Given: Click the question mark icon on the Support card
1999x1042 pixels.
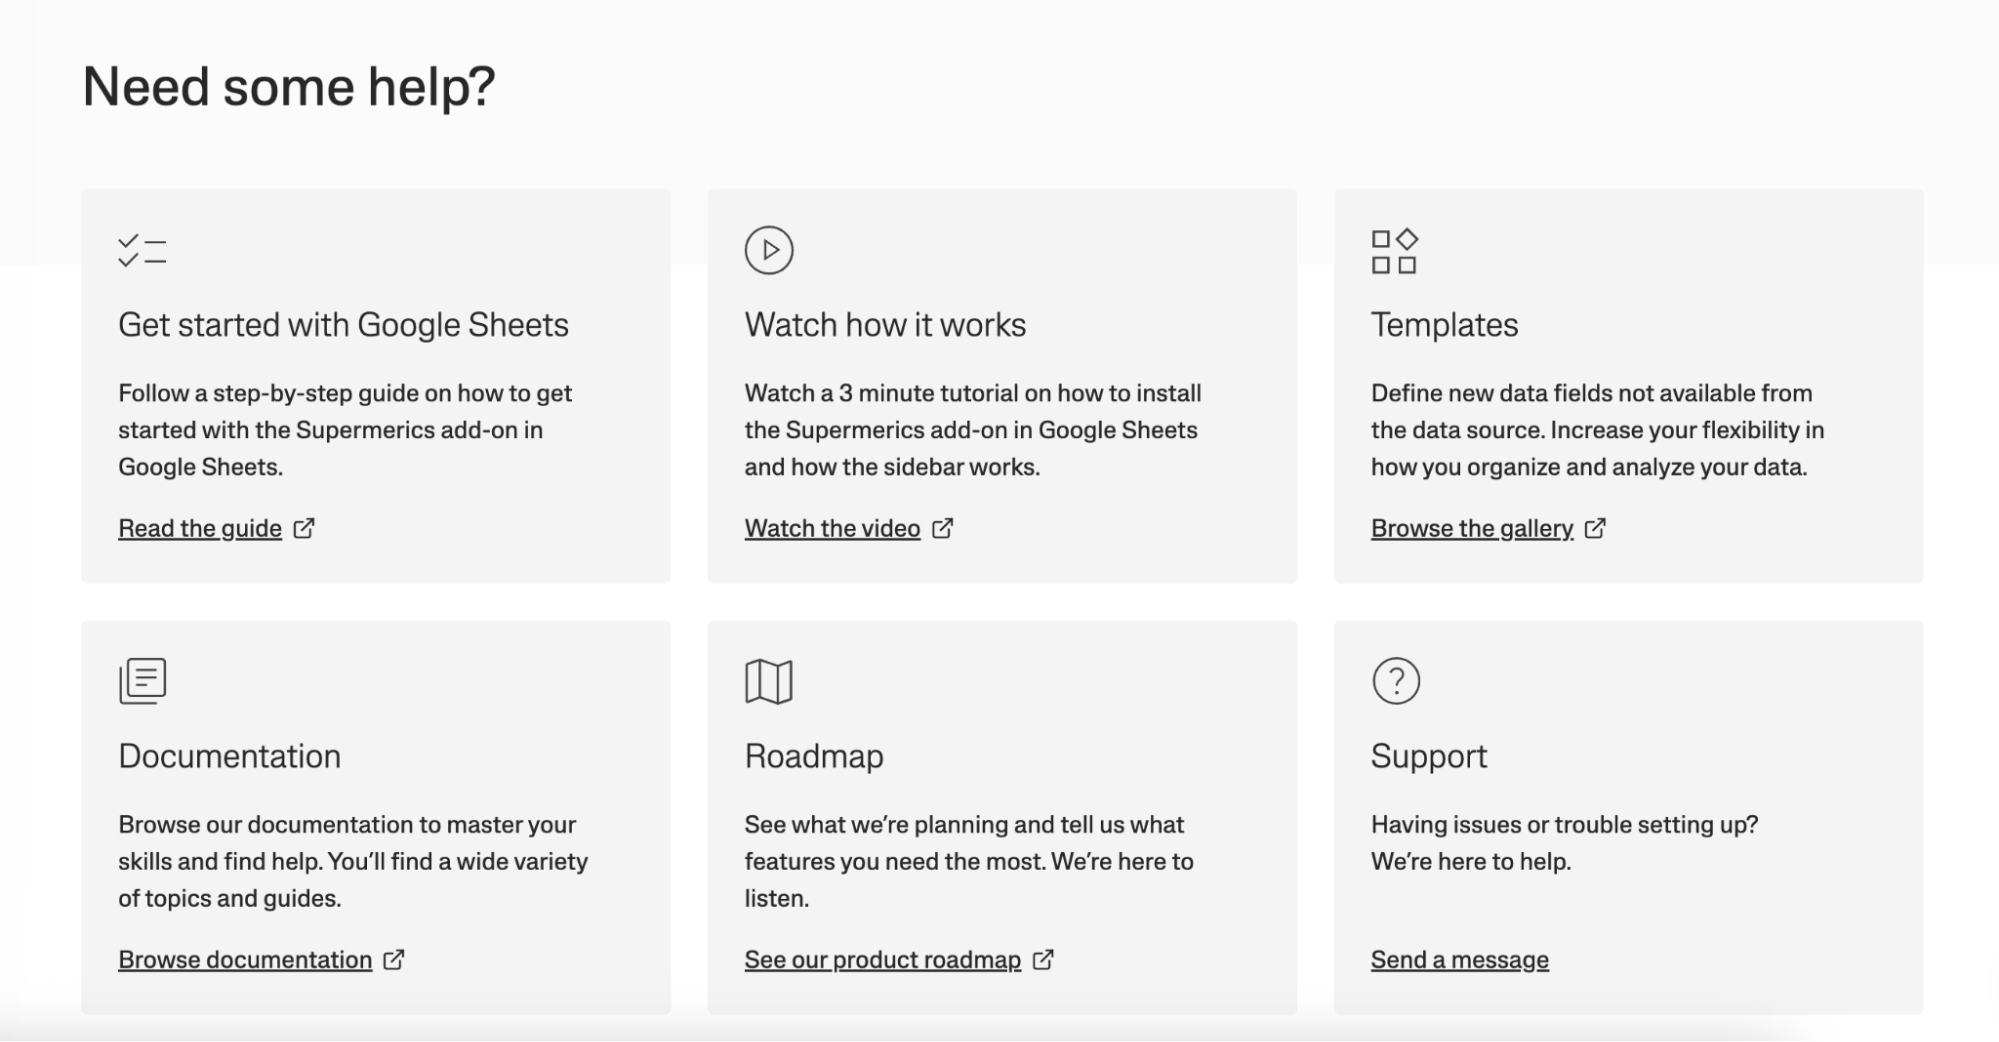Looking at the screenshot, I should (x=1396, y=681).
